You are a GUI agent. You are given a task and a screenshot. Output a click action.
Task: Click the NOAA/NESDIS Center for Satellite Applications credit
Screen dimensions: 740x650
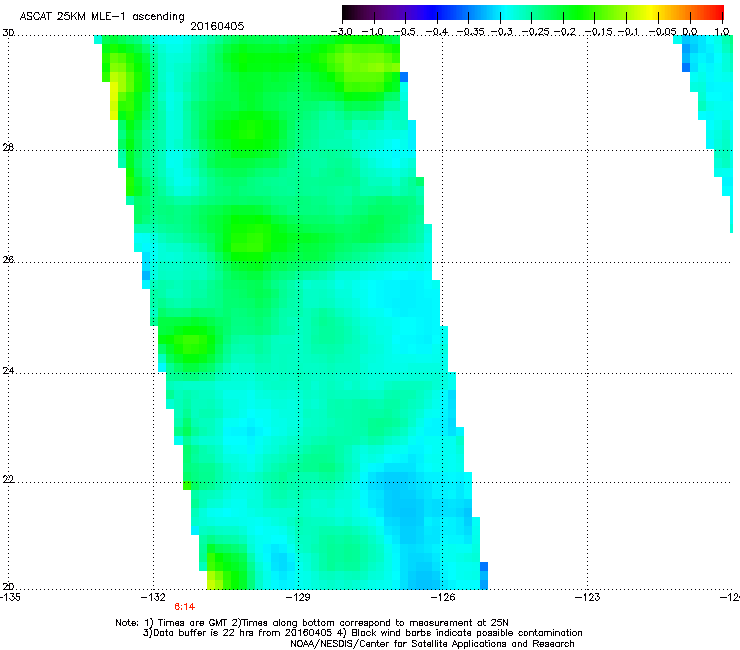(x=432, y=644)
